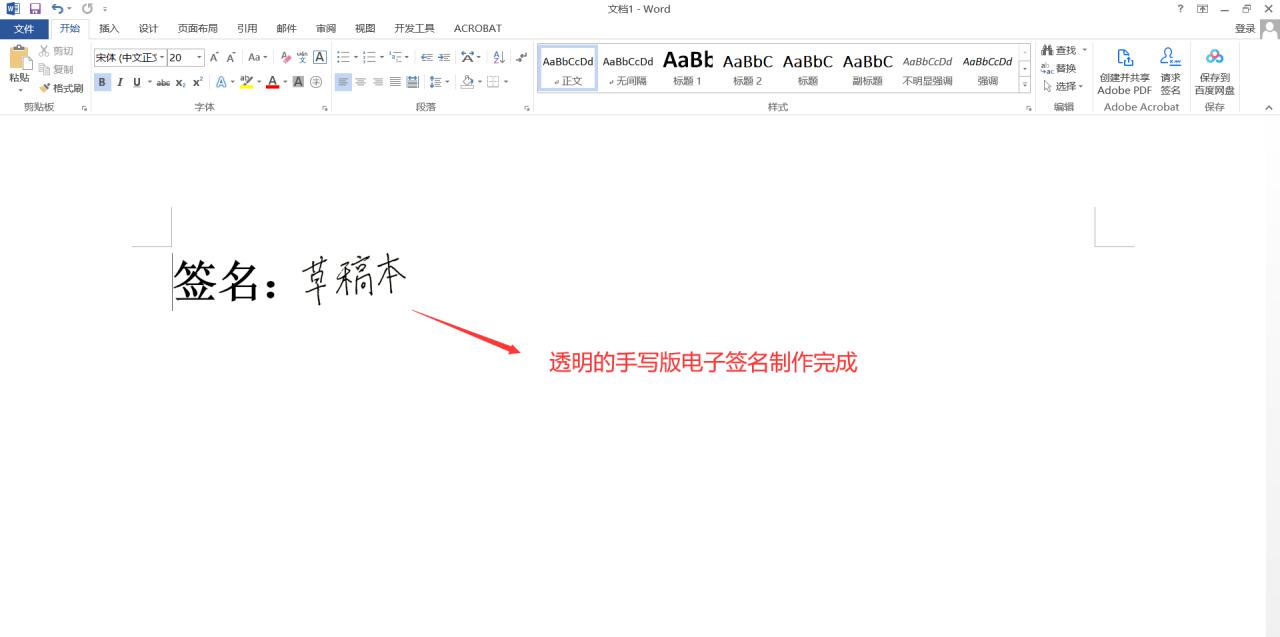Switch to the ACROBAT tab

tap(478, 29)
